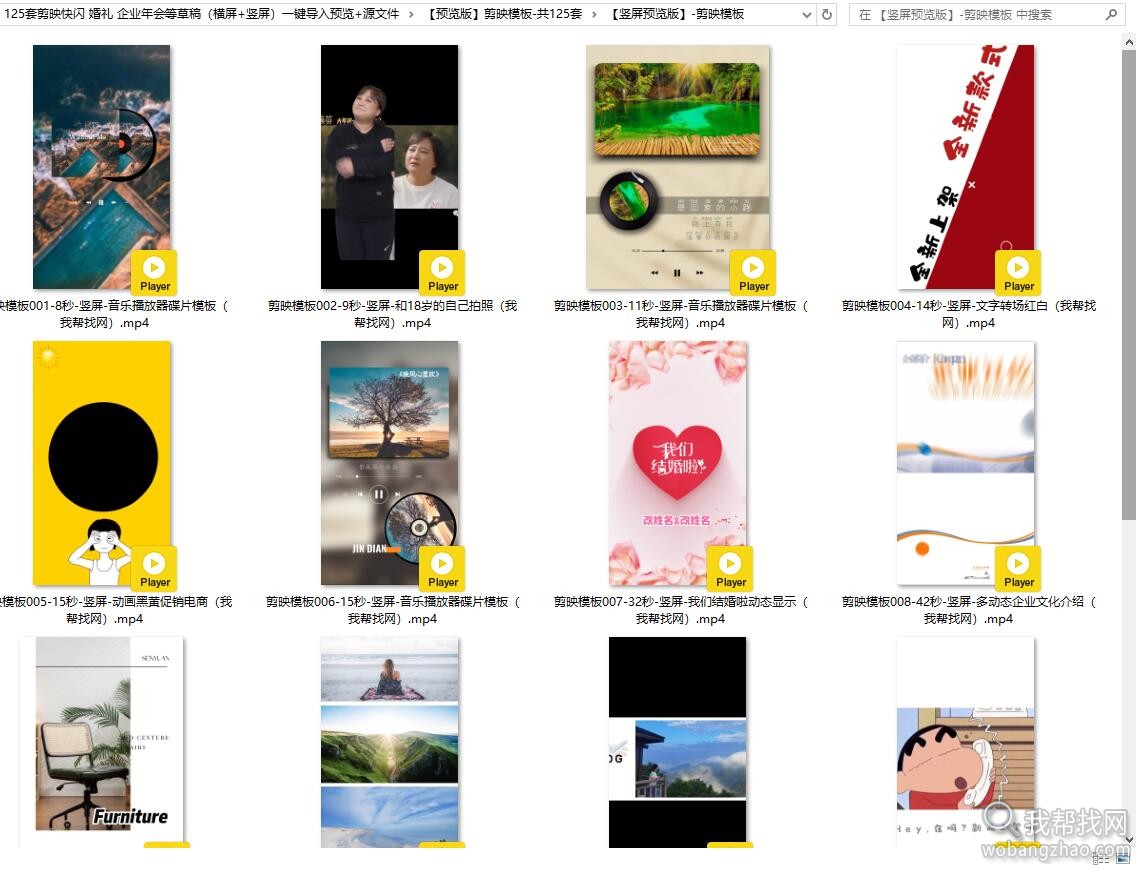Click the magnifier icon in the search box
Viewport: 1136px width, 869px height.
(x=1111, y=14)
